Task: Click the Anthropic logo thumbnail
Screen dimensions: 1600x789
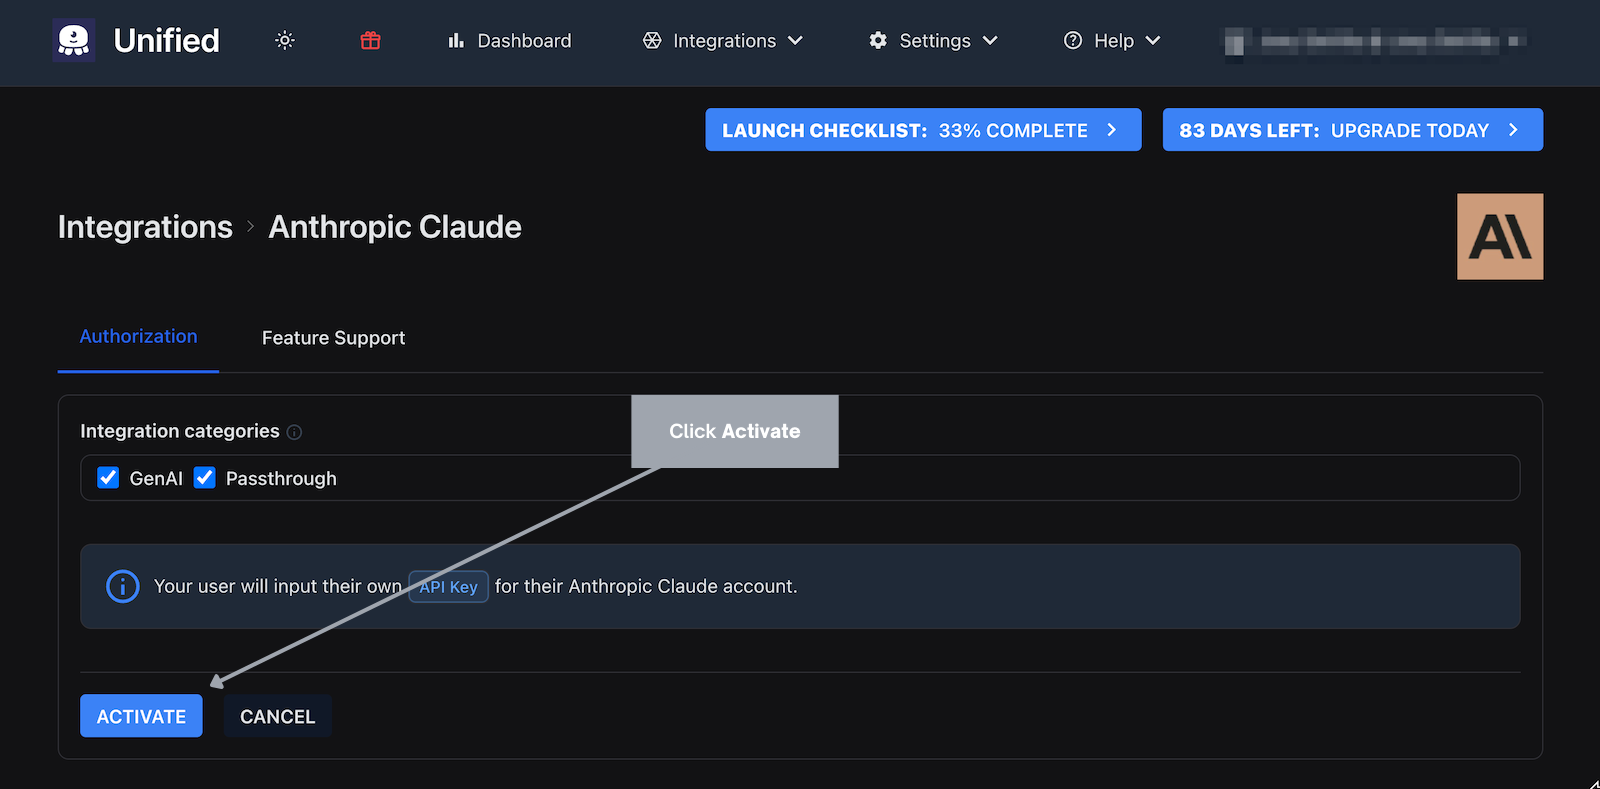Action: click(x=1499, y=237)
